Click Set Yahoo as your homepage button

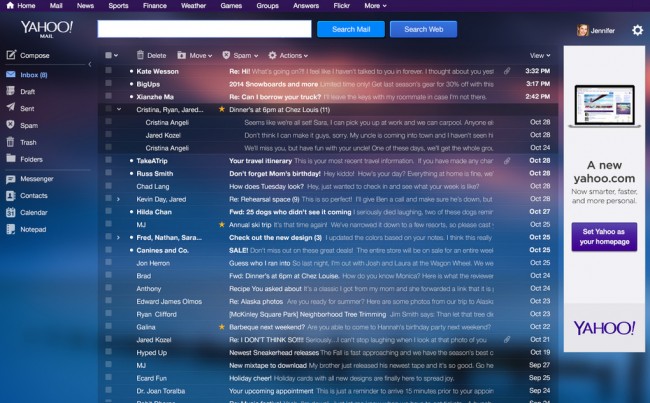tap(604, 237)
